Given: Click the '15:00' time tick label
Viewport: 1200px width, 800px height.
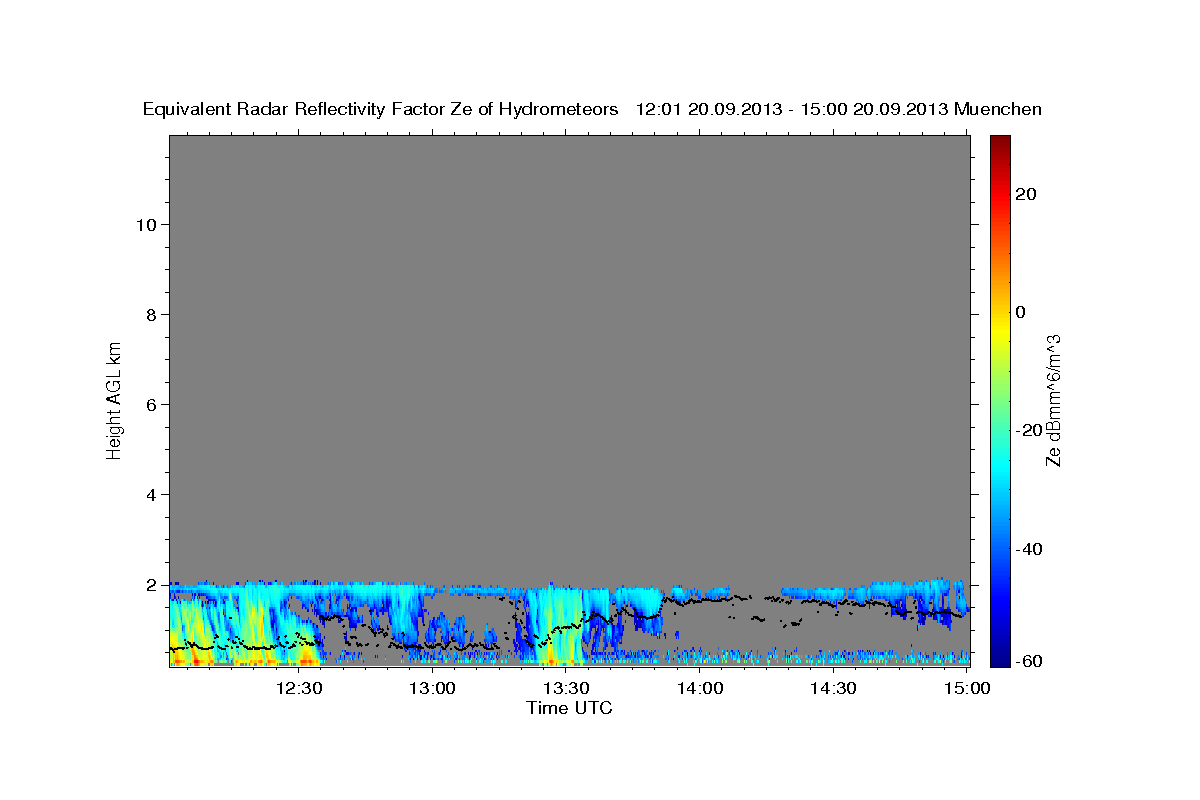Looking at the screenshot, I should pos(966,688).
